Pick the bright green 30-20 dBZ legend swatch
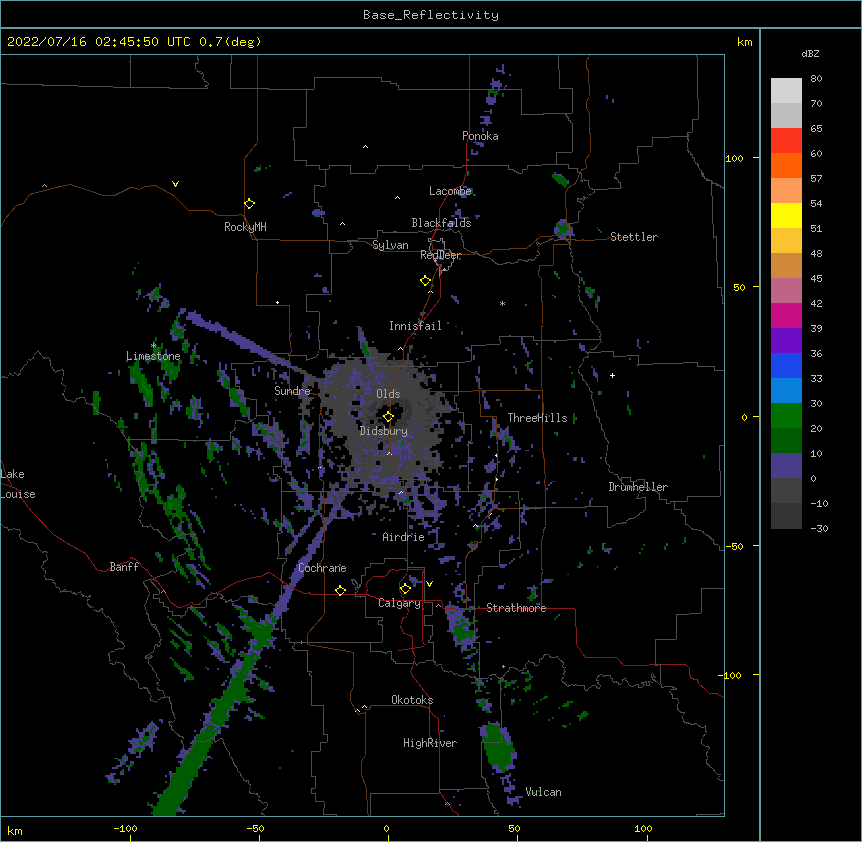The image size is (862, 842). (786, 416)
